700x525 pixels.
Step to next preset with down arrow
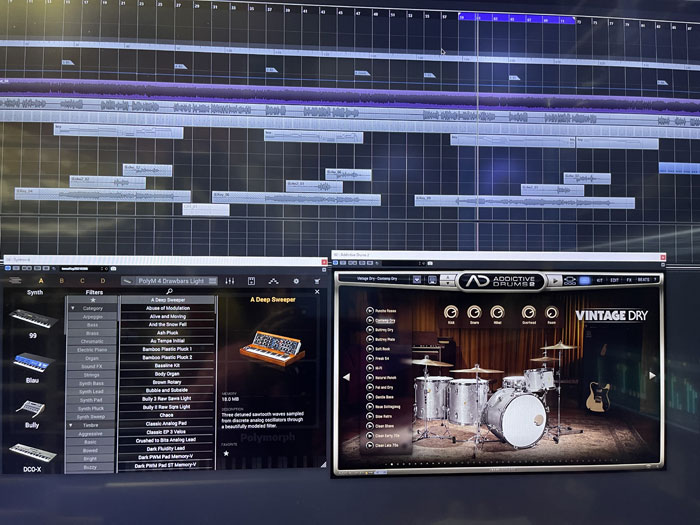click(x=448, y=283)
